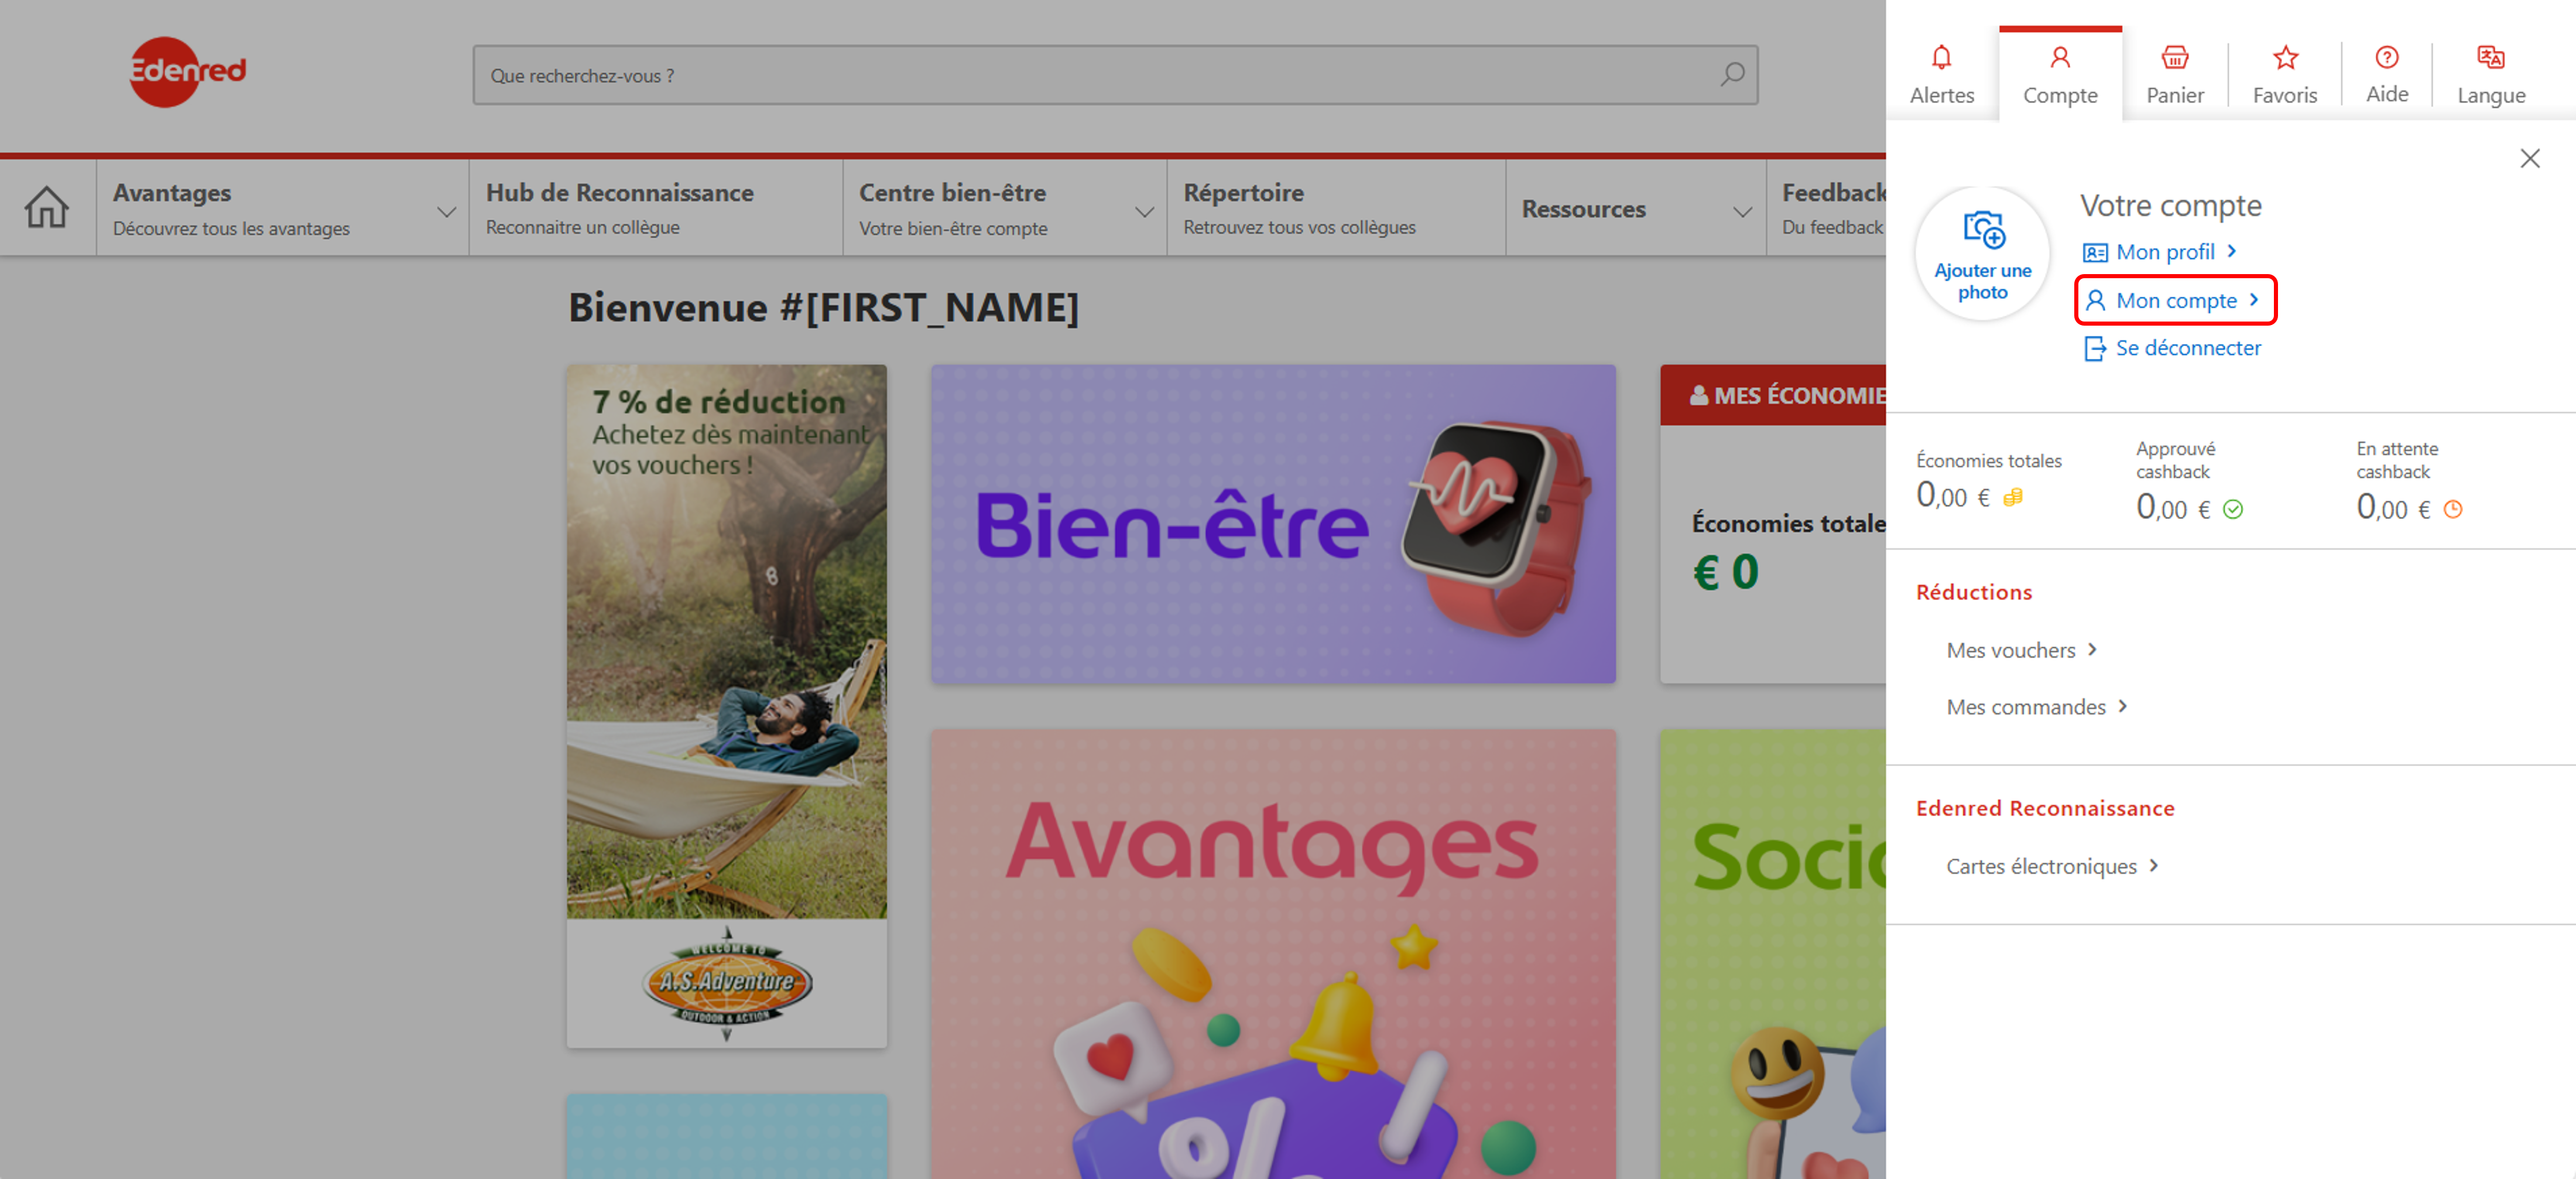Click the coins icon beside Économies totales
The width and height of the screenshot is (2576, 1179).
tap(2013, 497)
